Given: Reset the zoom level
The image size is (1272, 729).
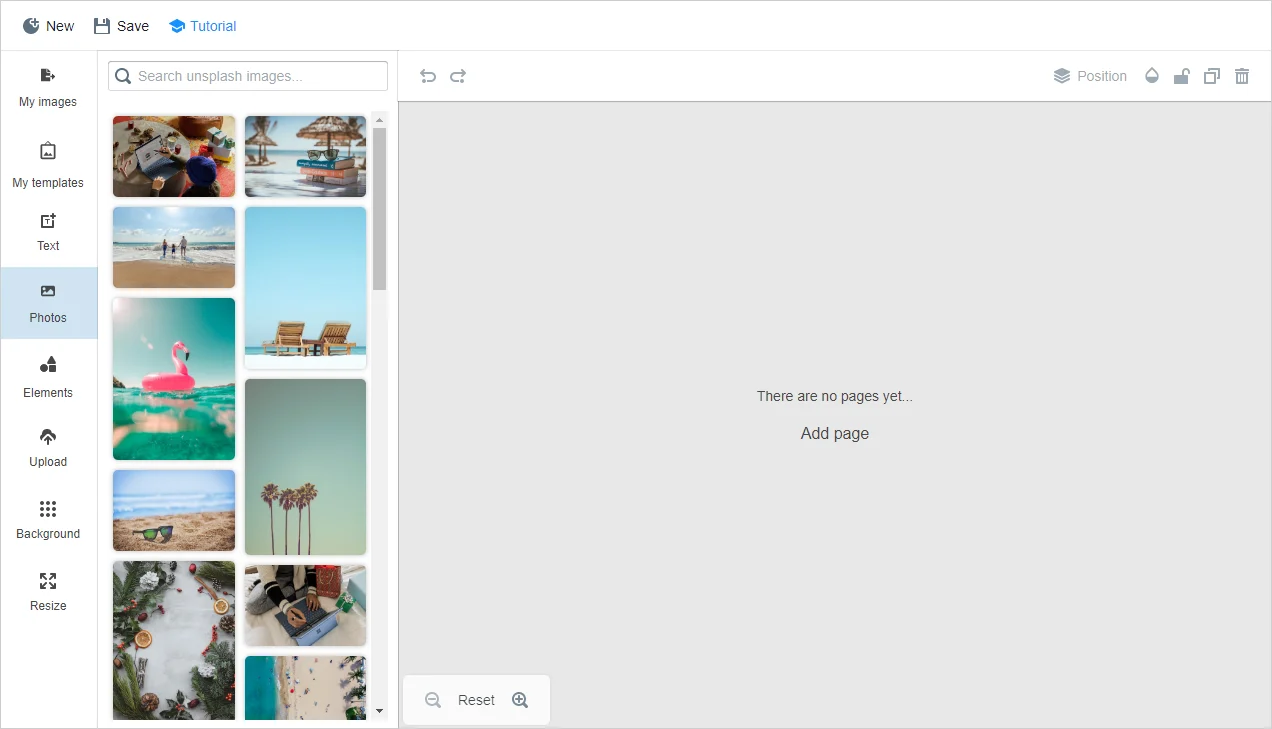Looking at the screenshot, I should (476, 700).
